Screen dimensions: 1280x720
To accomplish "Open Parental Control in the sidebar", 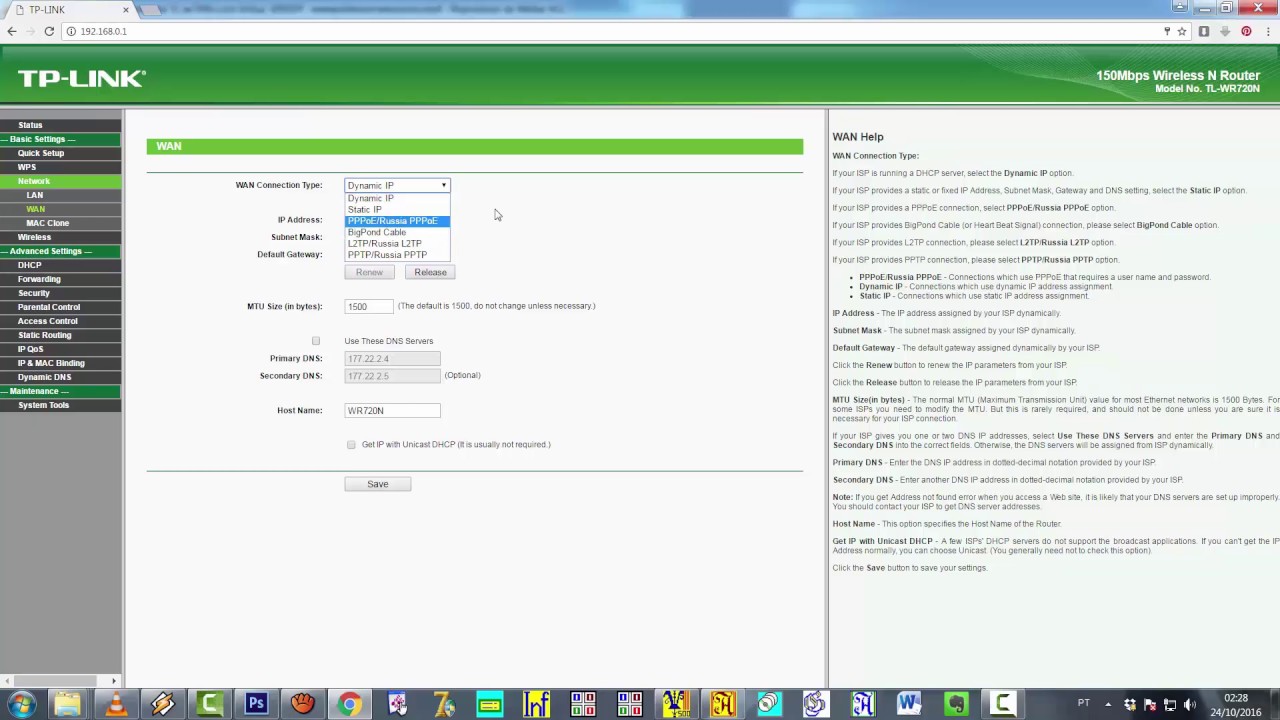I will pyautogui.click(x=48, y=307).
